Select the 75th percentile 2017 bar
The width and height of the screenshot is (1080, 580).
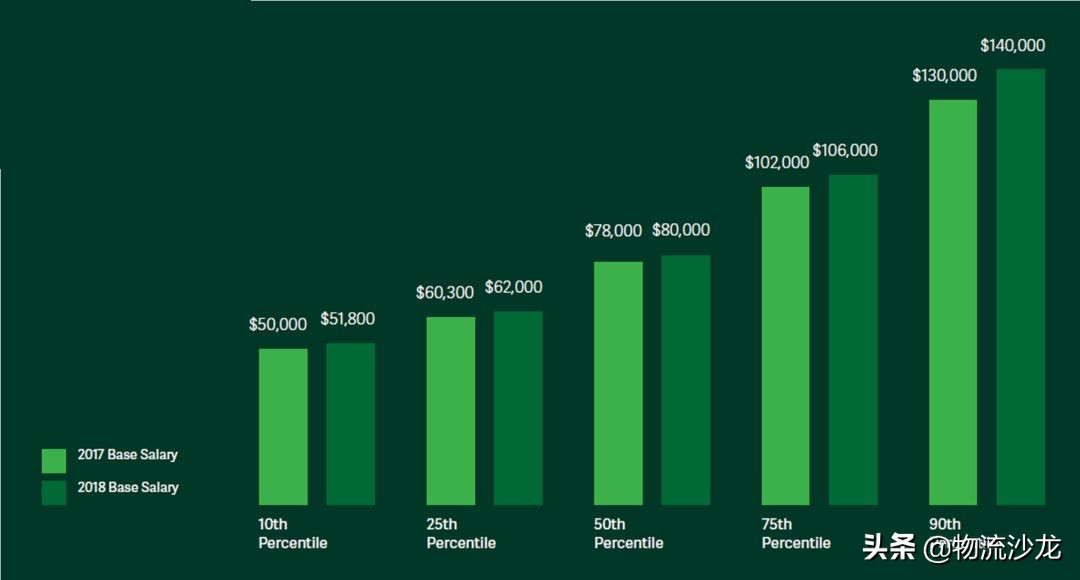[785, 346]
